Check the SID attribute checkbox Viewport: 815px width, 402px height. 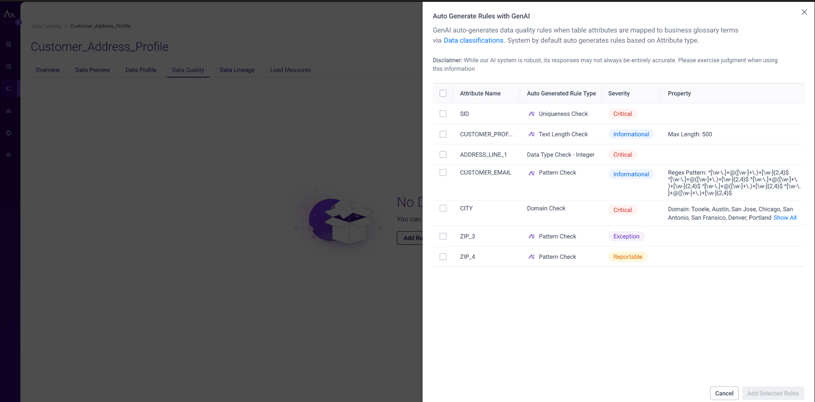(443, 114)
